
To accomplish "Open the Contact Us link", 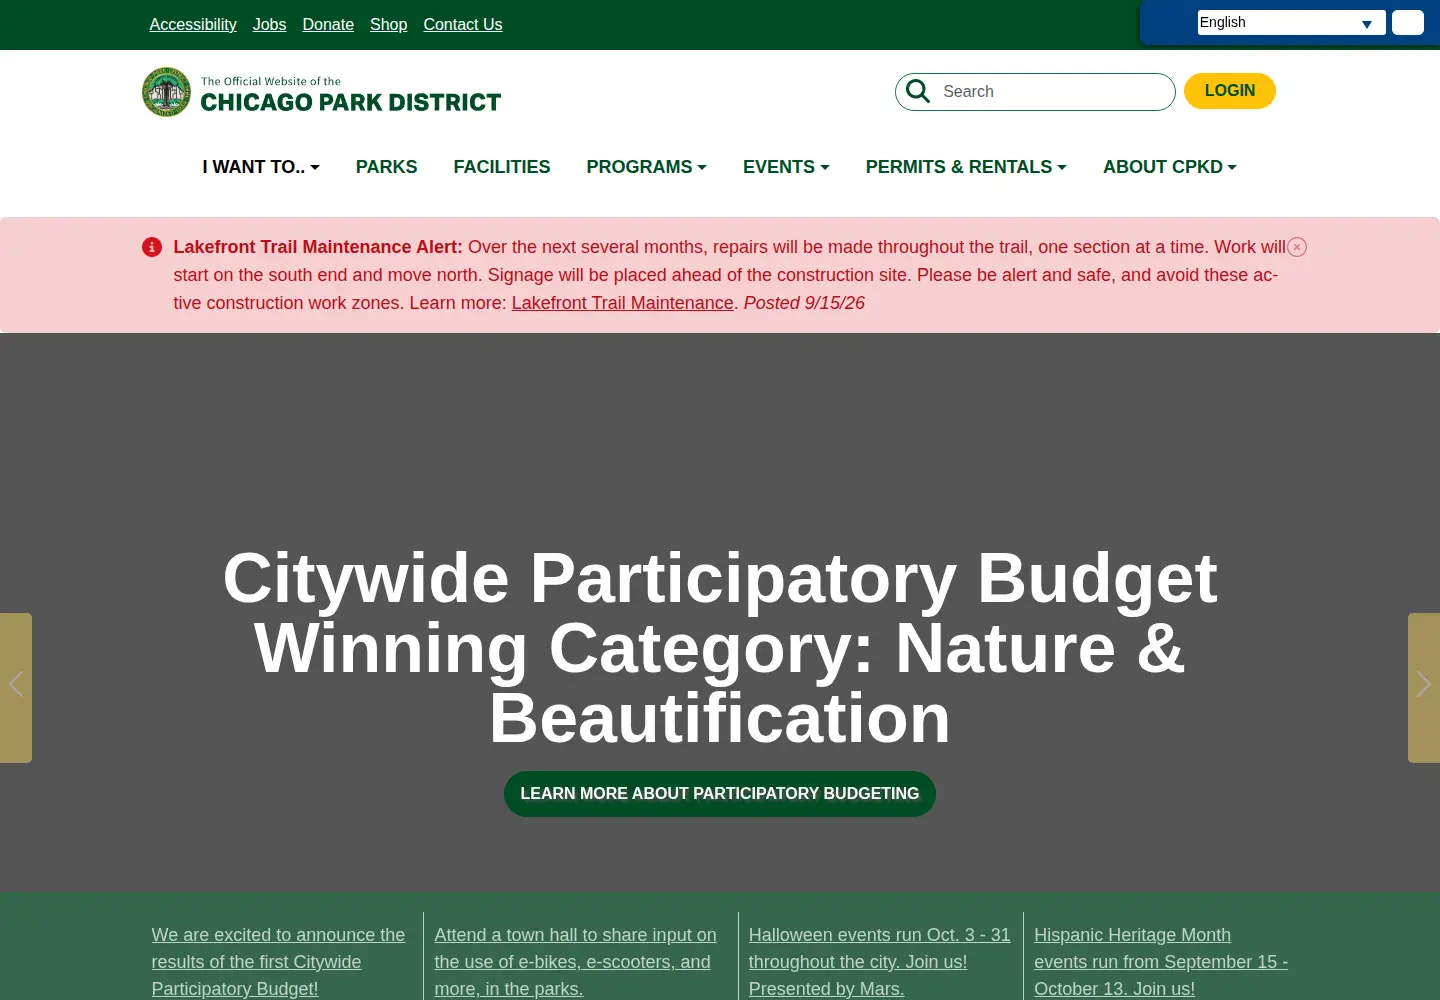I will point(463,24).
